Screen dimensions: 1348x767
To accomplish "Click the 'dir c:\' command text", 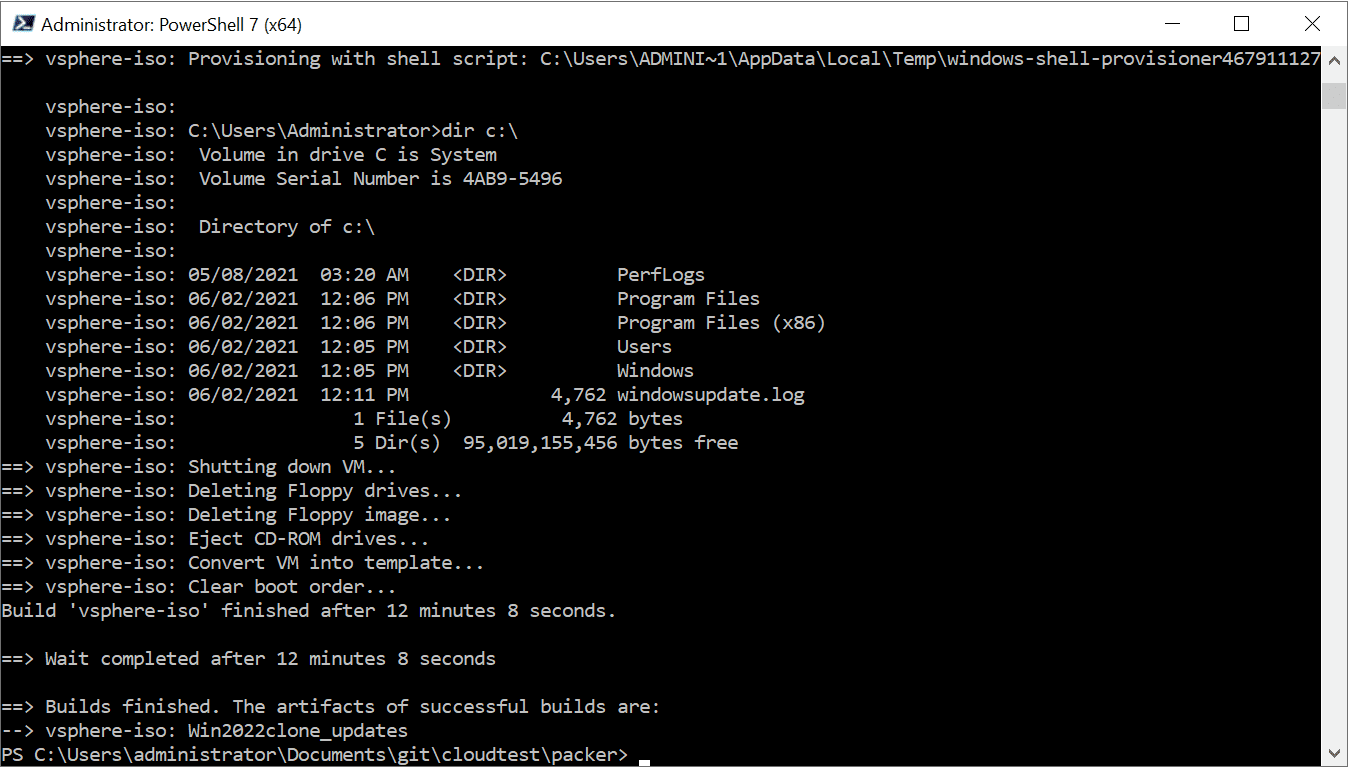I will 479,131.
